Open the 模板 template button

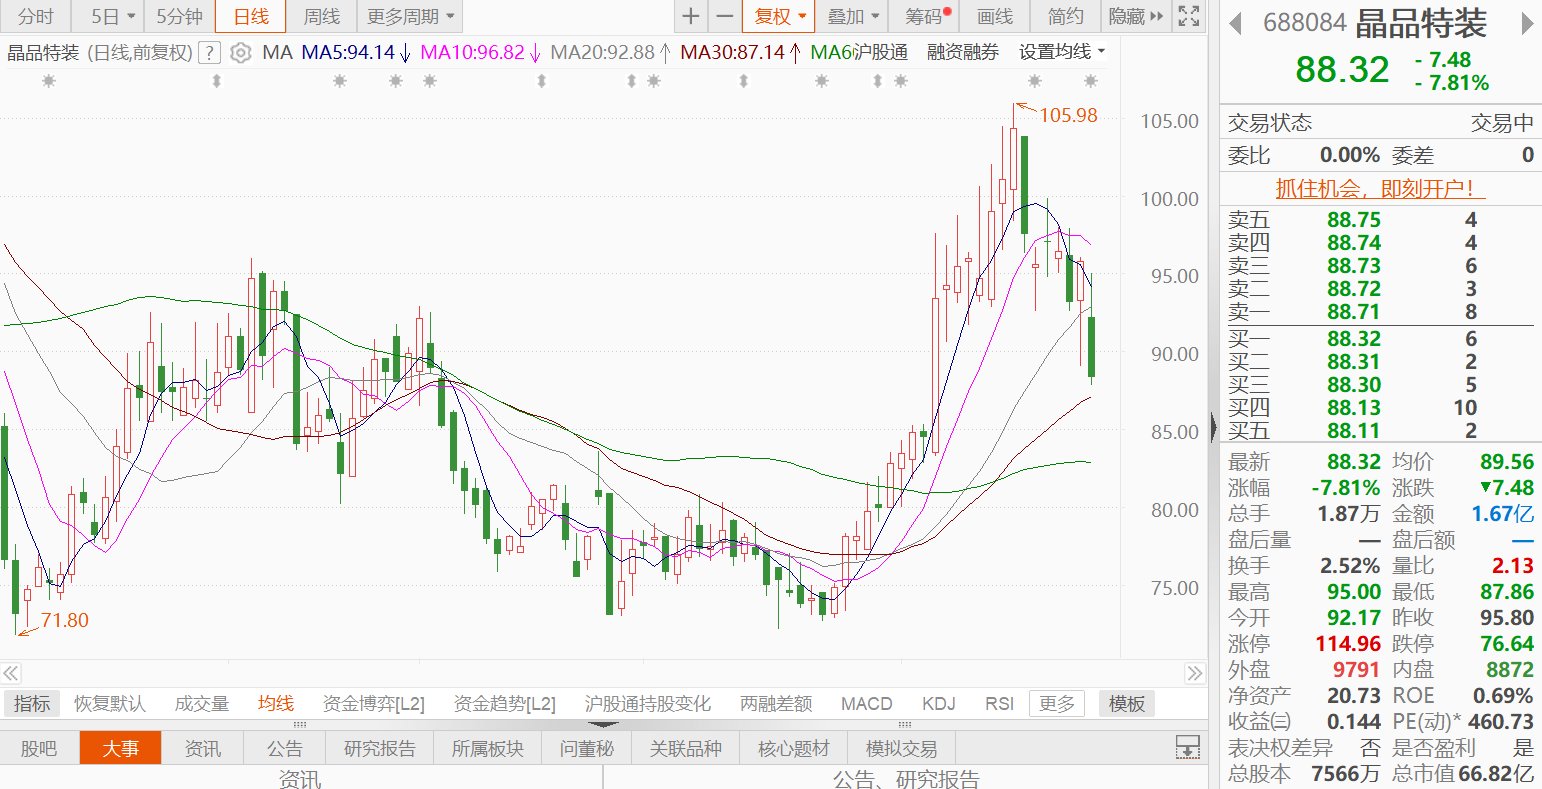click(1126, 704)
